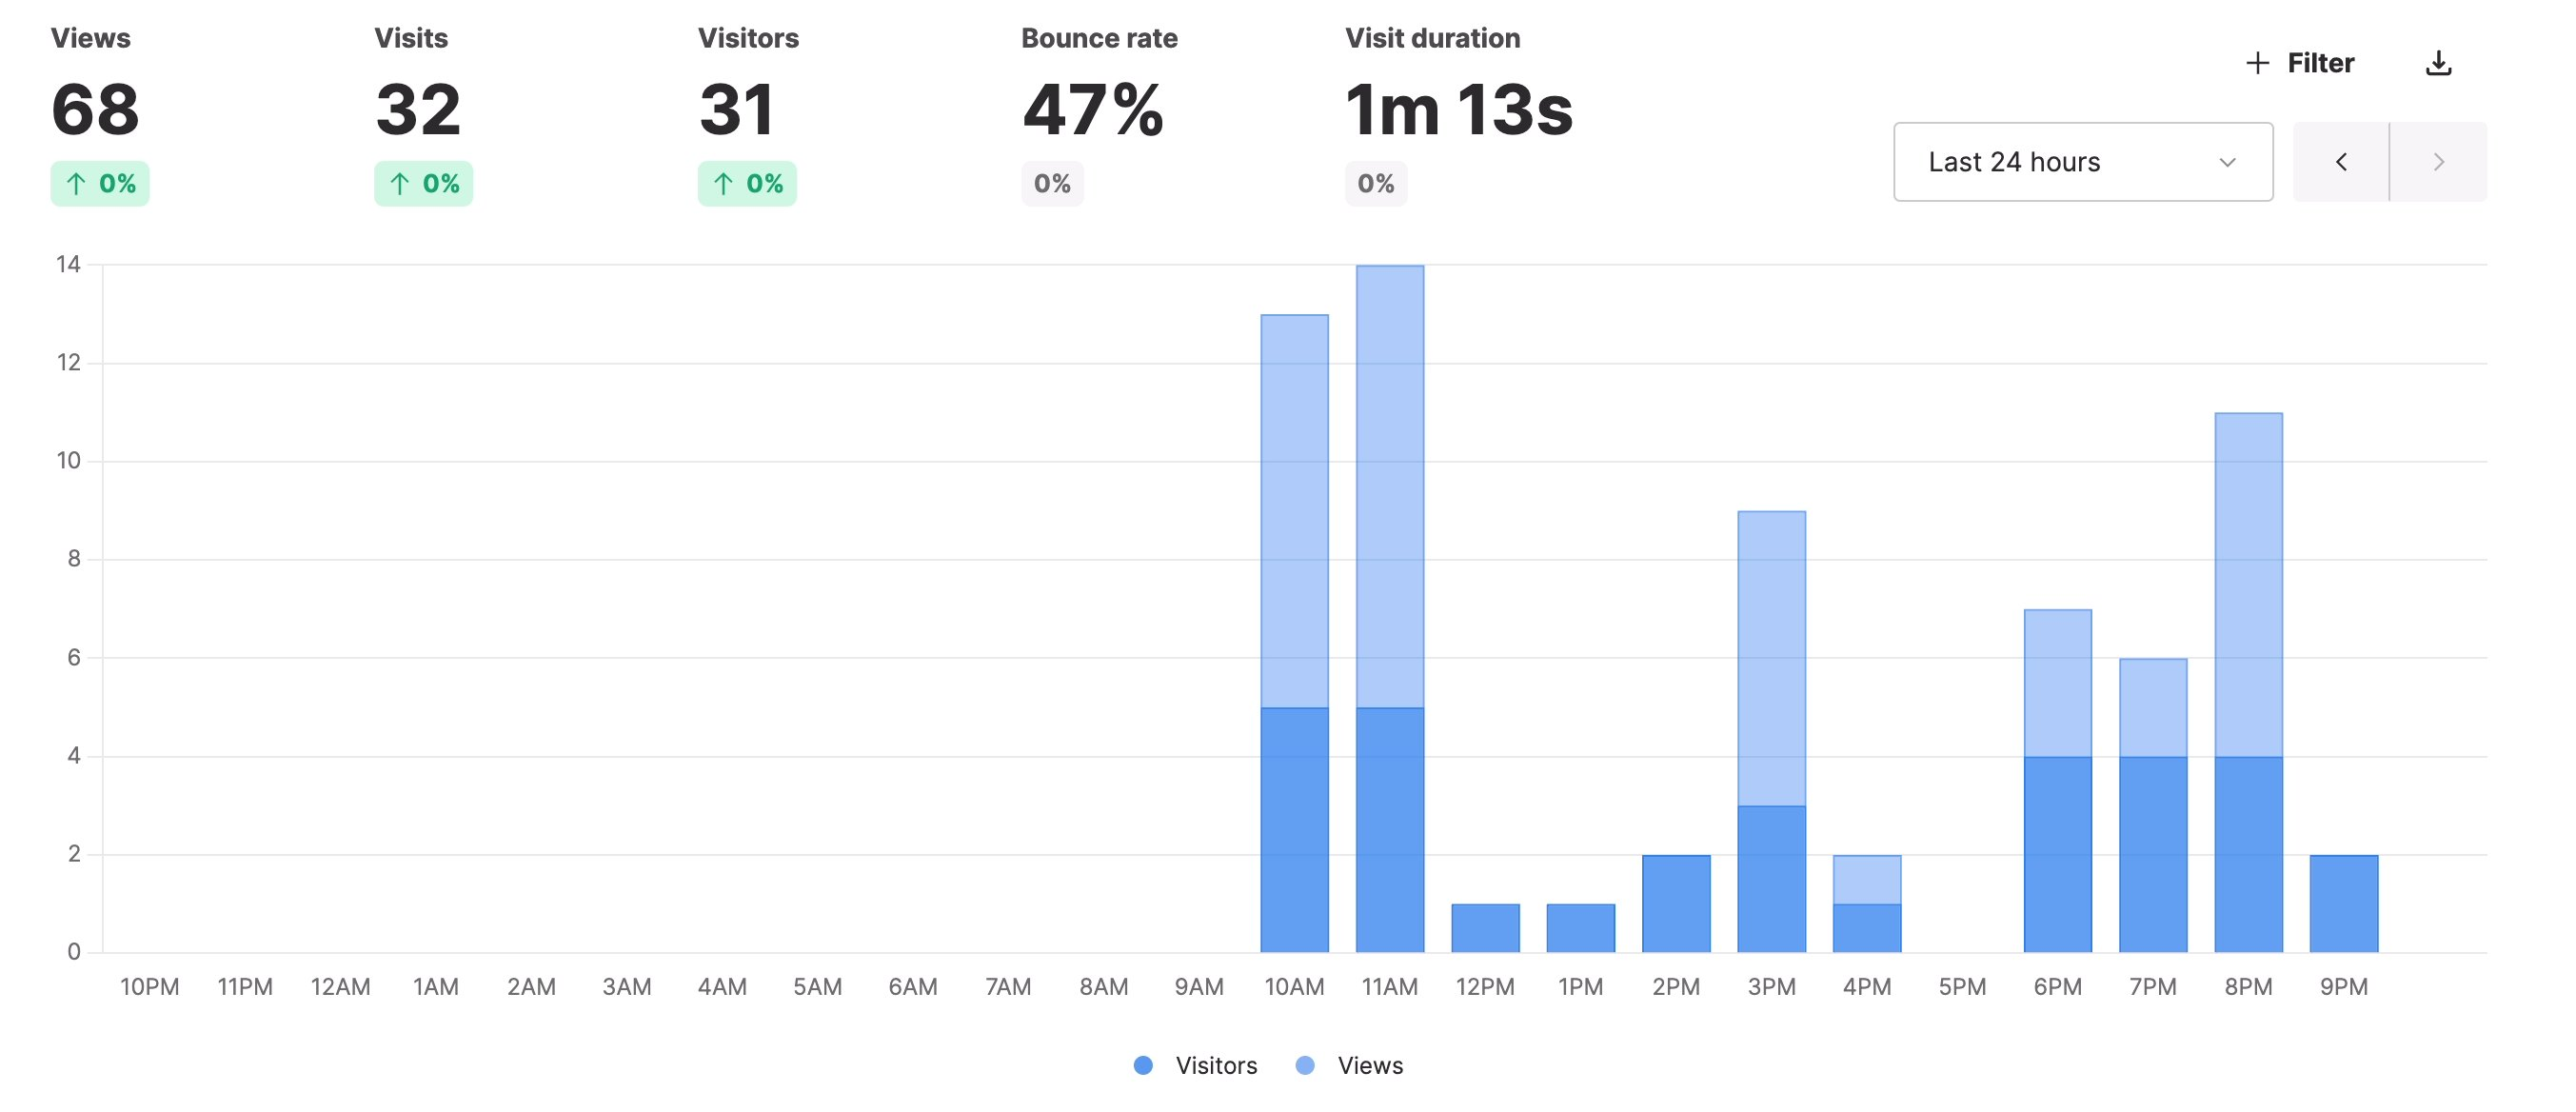2576x1112 pixels.
Task: Select the Views metric total
Action: (x=95, y=109)
